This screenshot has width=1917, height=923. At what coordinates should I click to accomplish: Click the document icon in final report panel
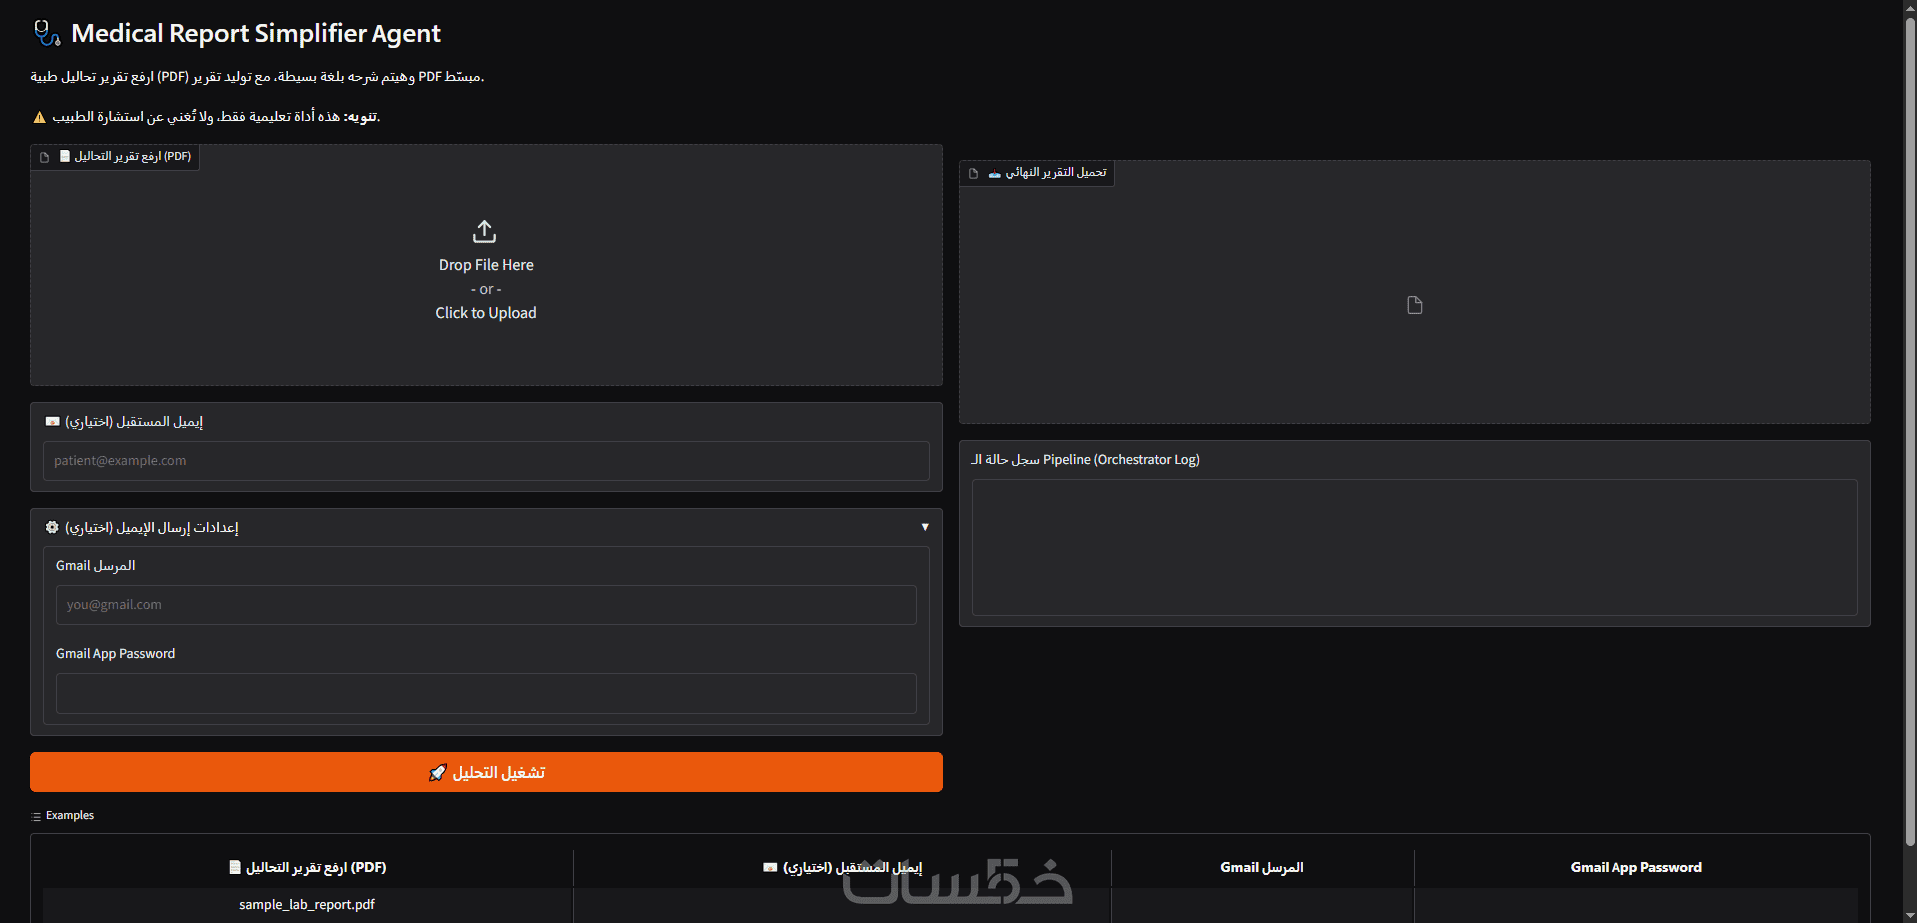tap(1414, 305)
